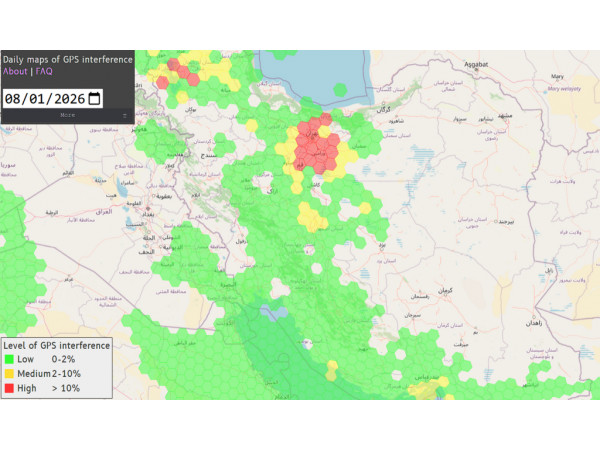The height and width of the screenshot is (450, 600).
Task: Click the Mary city label
Action: 557,75
